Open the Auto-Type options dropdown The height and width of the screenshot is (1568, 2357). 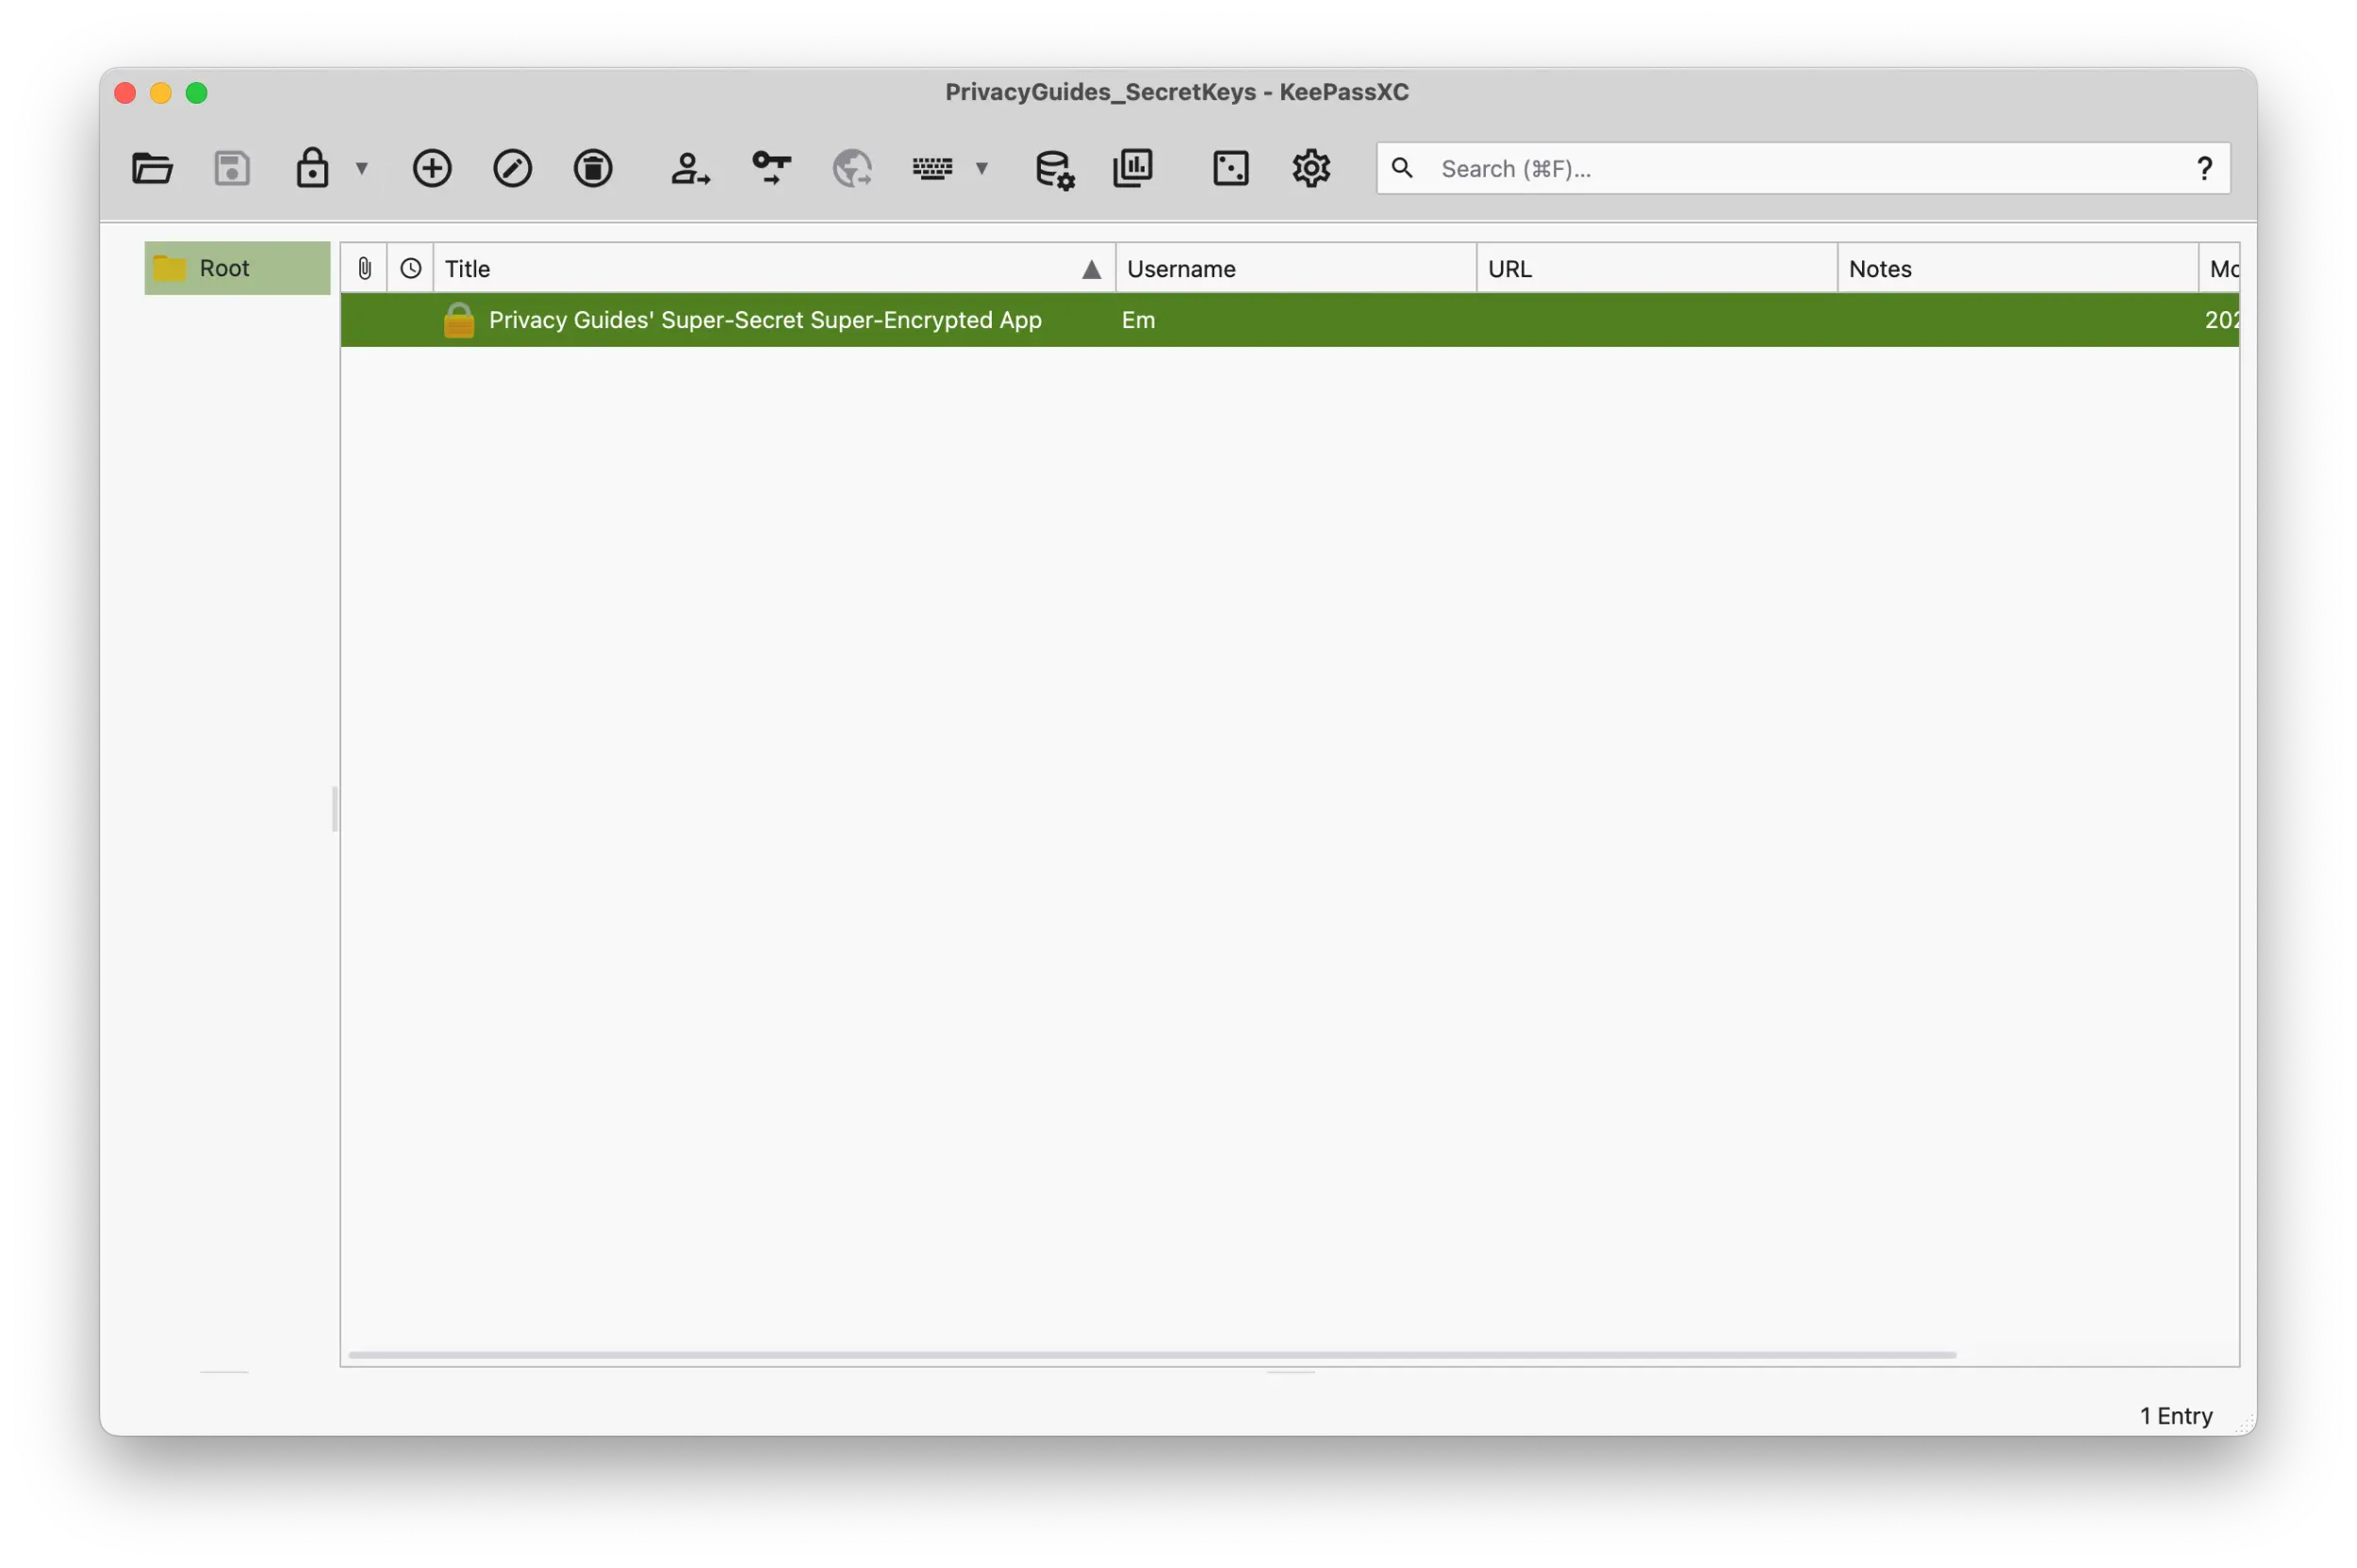983,168
